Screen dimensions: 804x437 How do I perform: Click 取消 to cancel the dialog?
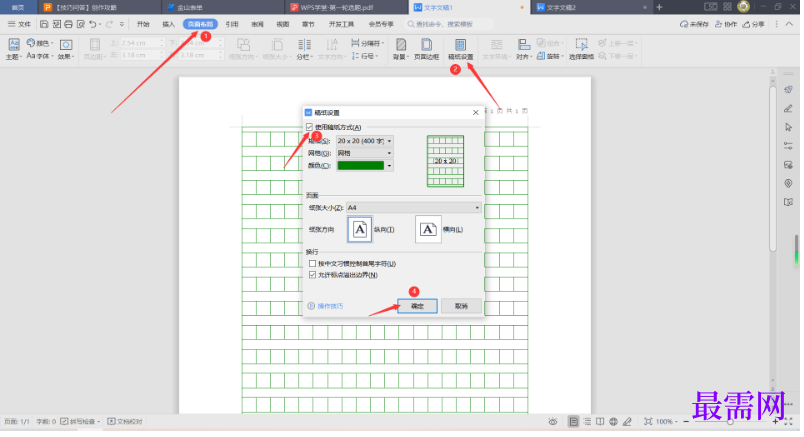[461, 306]
